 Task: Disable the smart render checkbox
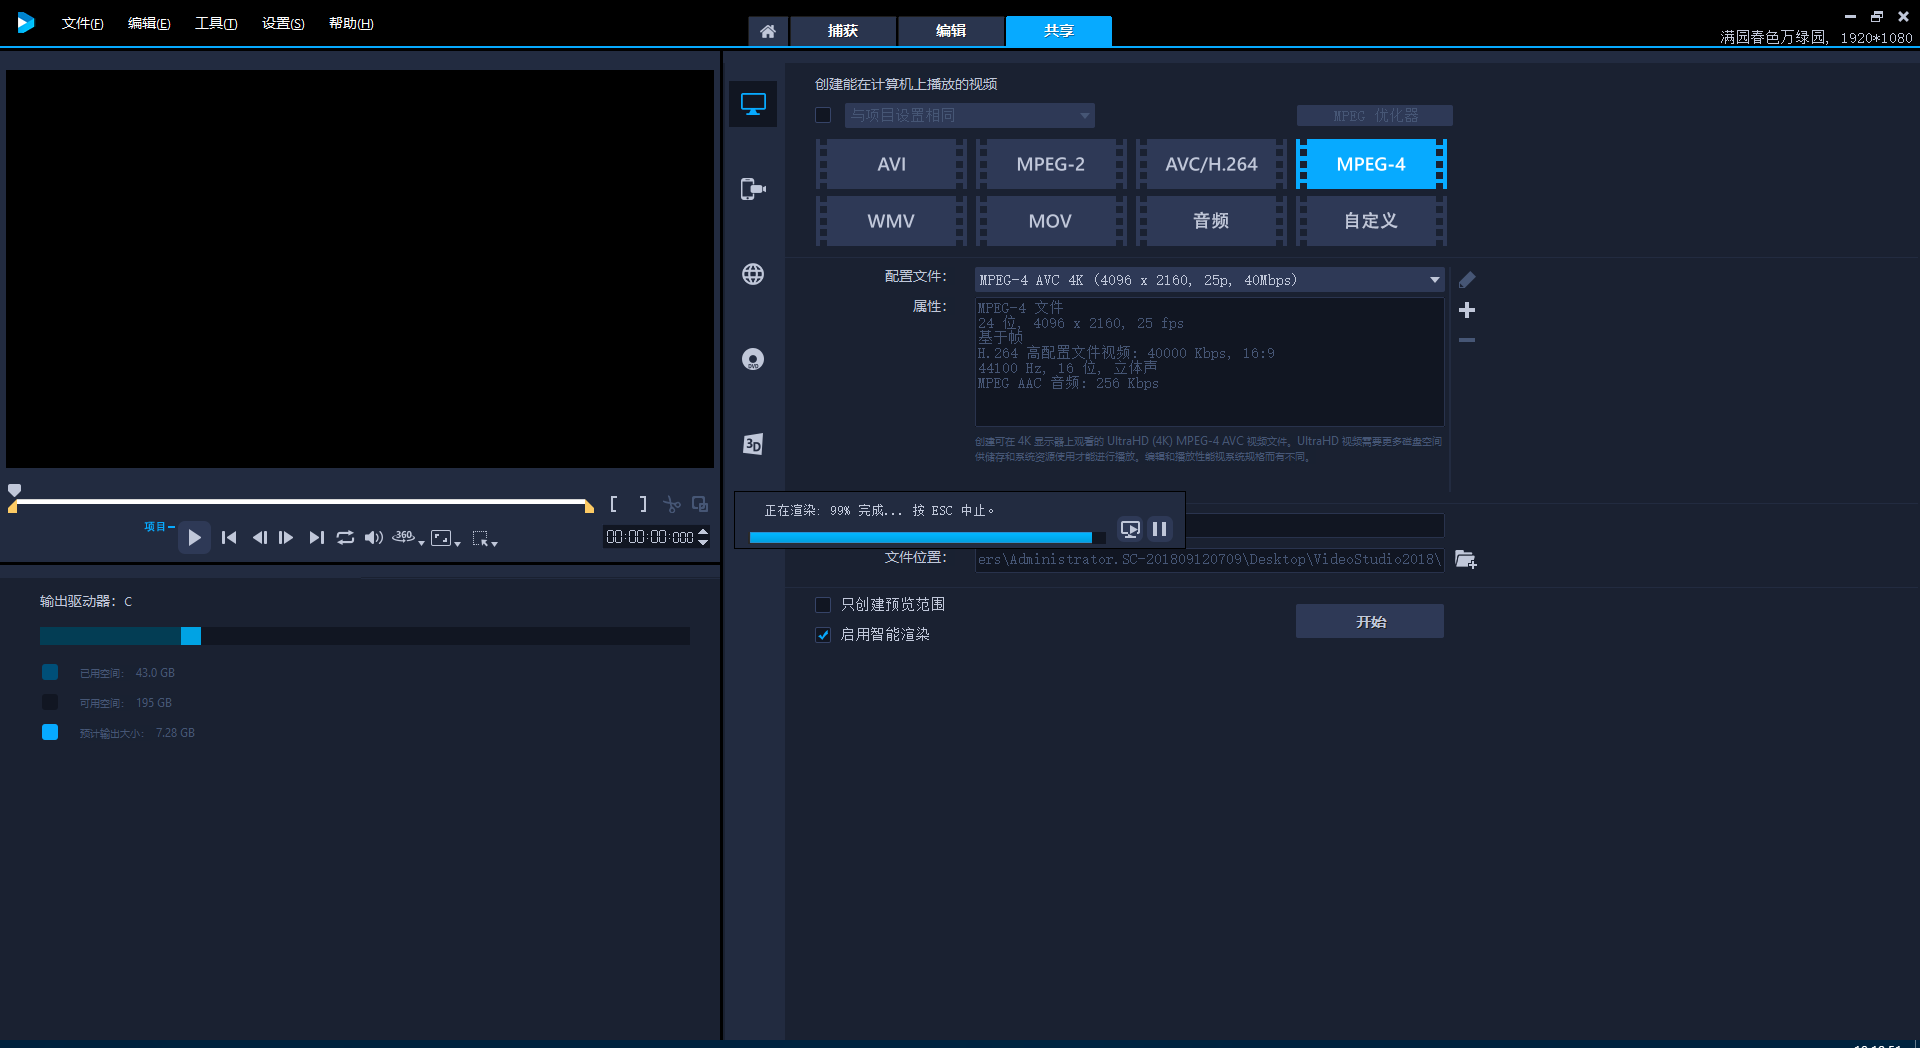[x=823, y=635]
